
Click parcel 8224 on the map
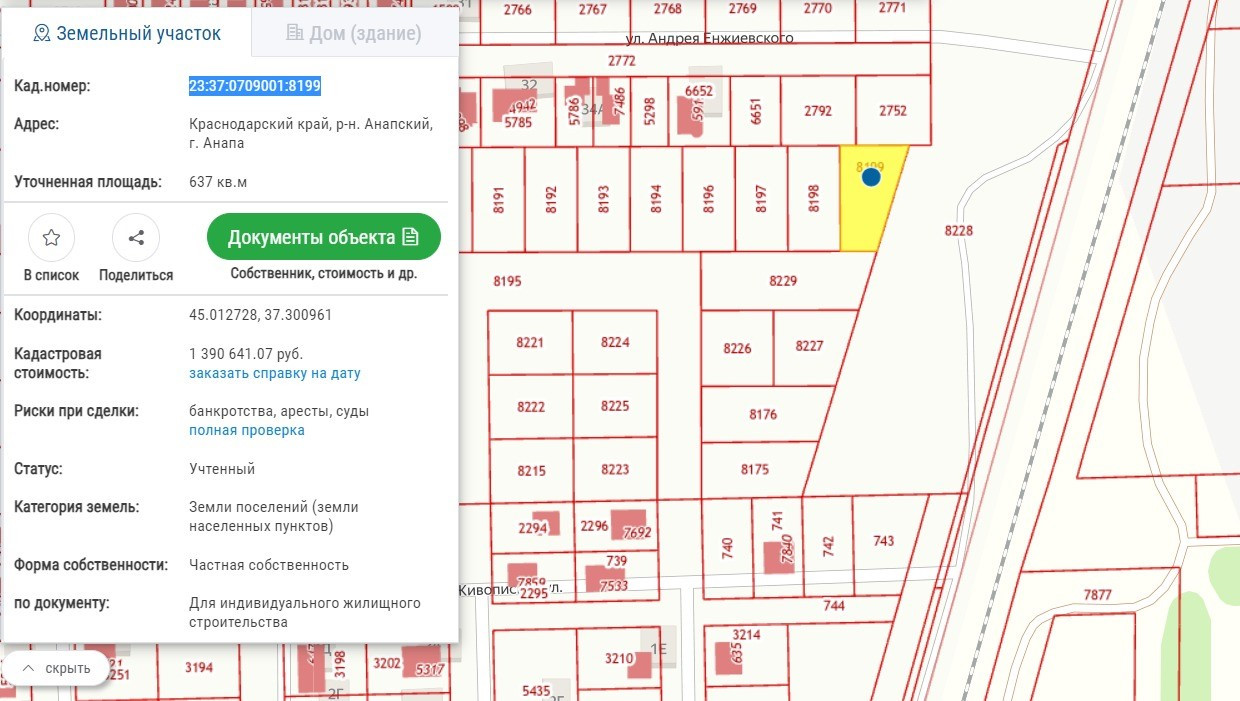point(615,342)
